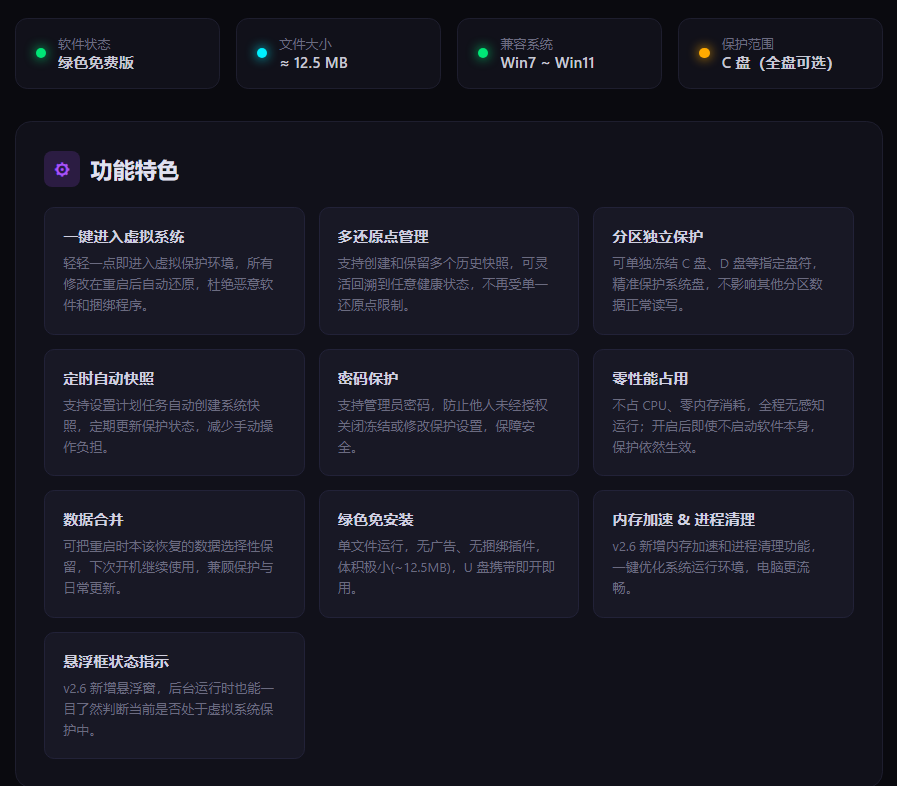Screen dimensions: 897x786
Task: Open the 一键进入虚拟系统 feature card title
Action: (x=124, y=237)
